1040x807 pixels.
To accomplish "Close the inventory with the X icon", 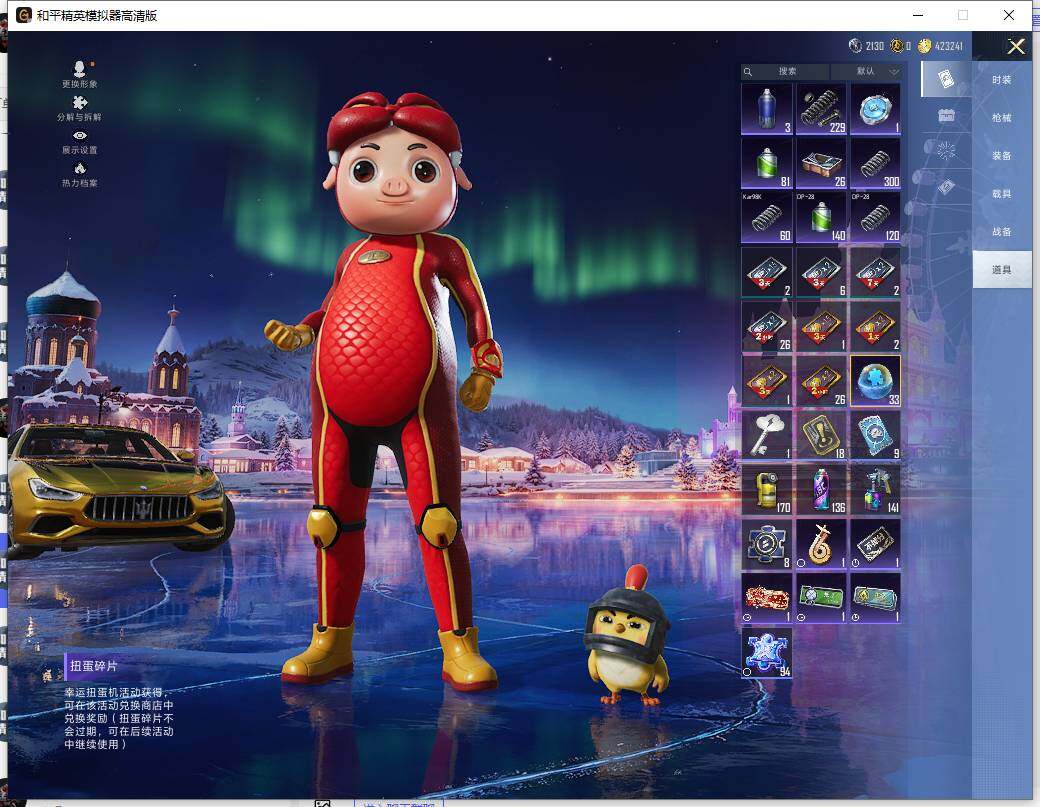I will click(x=1015, y=46).
